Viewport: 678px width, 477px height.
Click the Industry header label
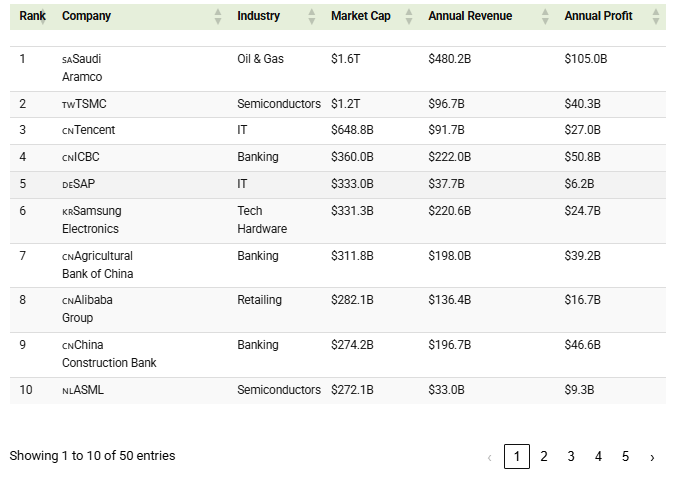click(x=259, y=16)
